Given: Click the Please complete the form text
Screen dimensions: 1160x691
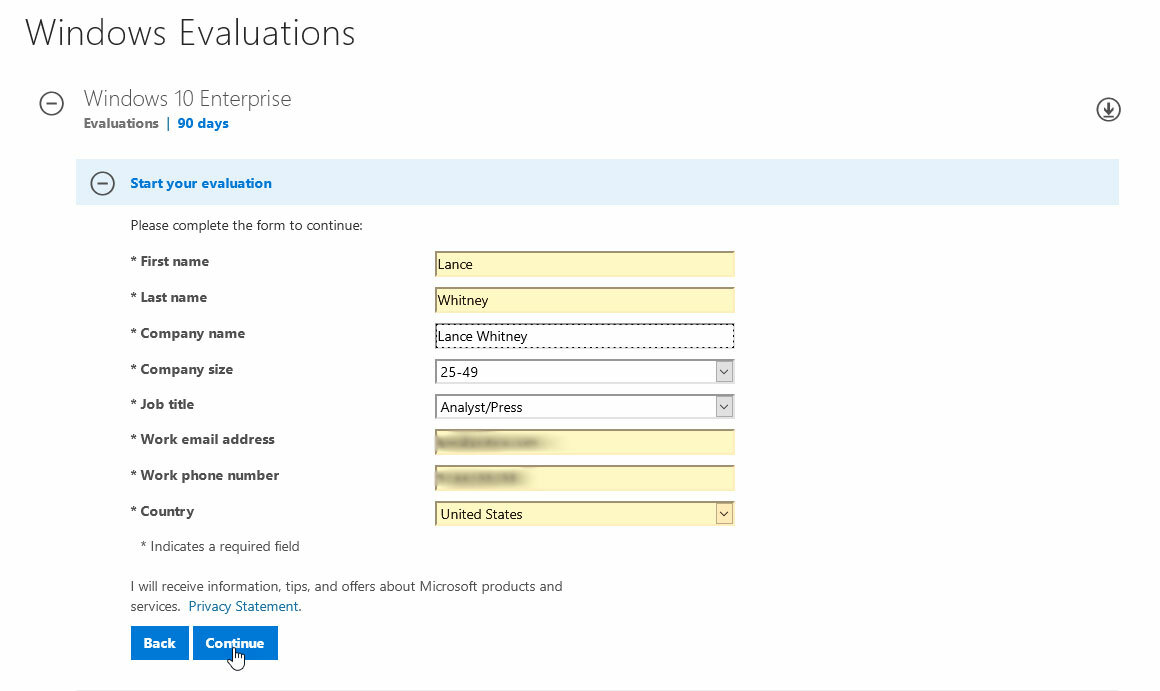Looking at the screenshot, I should coord(246,226).
